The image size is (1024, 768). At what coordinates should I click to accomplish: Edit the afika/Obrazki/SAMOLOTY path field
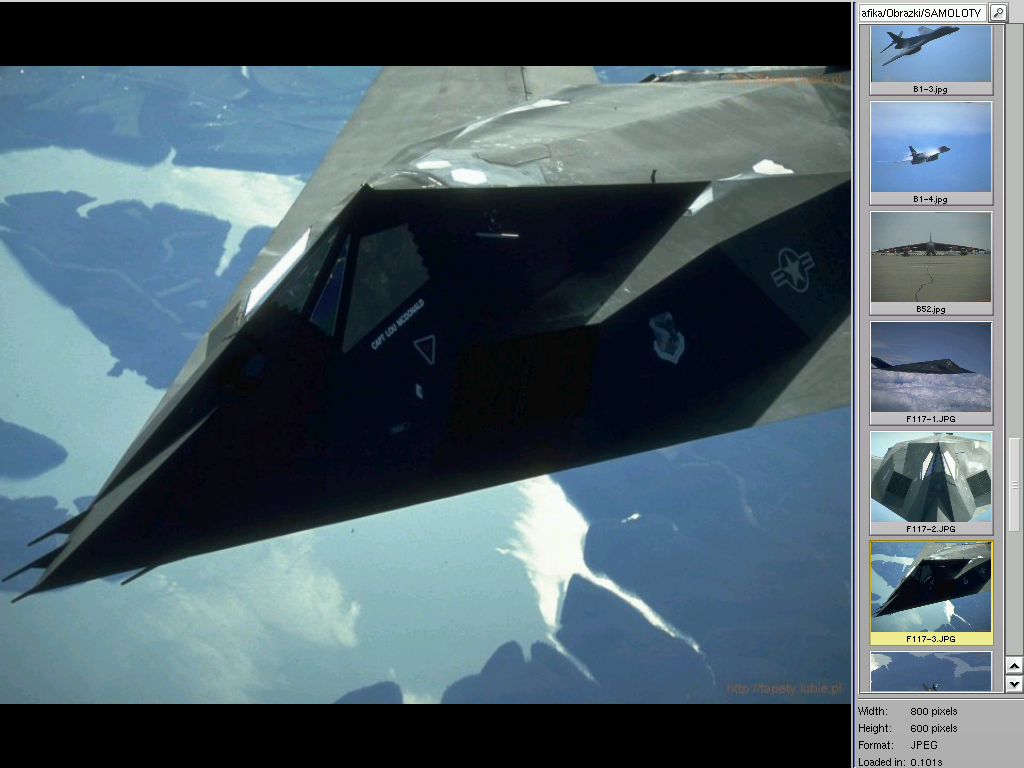(922, 12)
